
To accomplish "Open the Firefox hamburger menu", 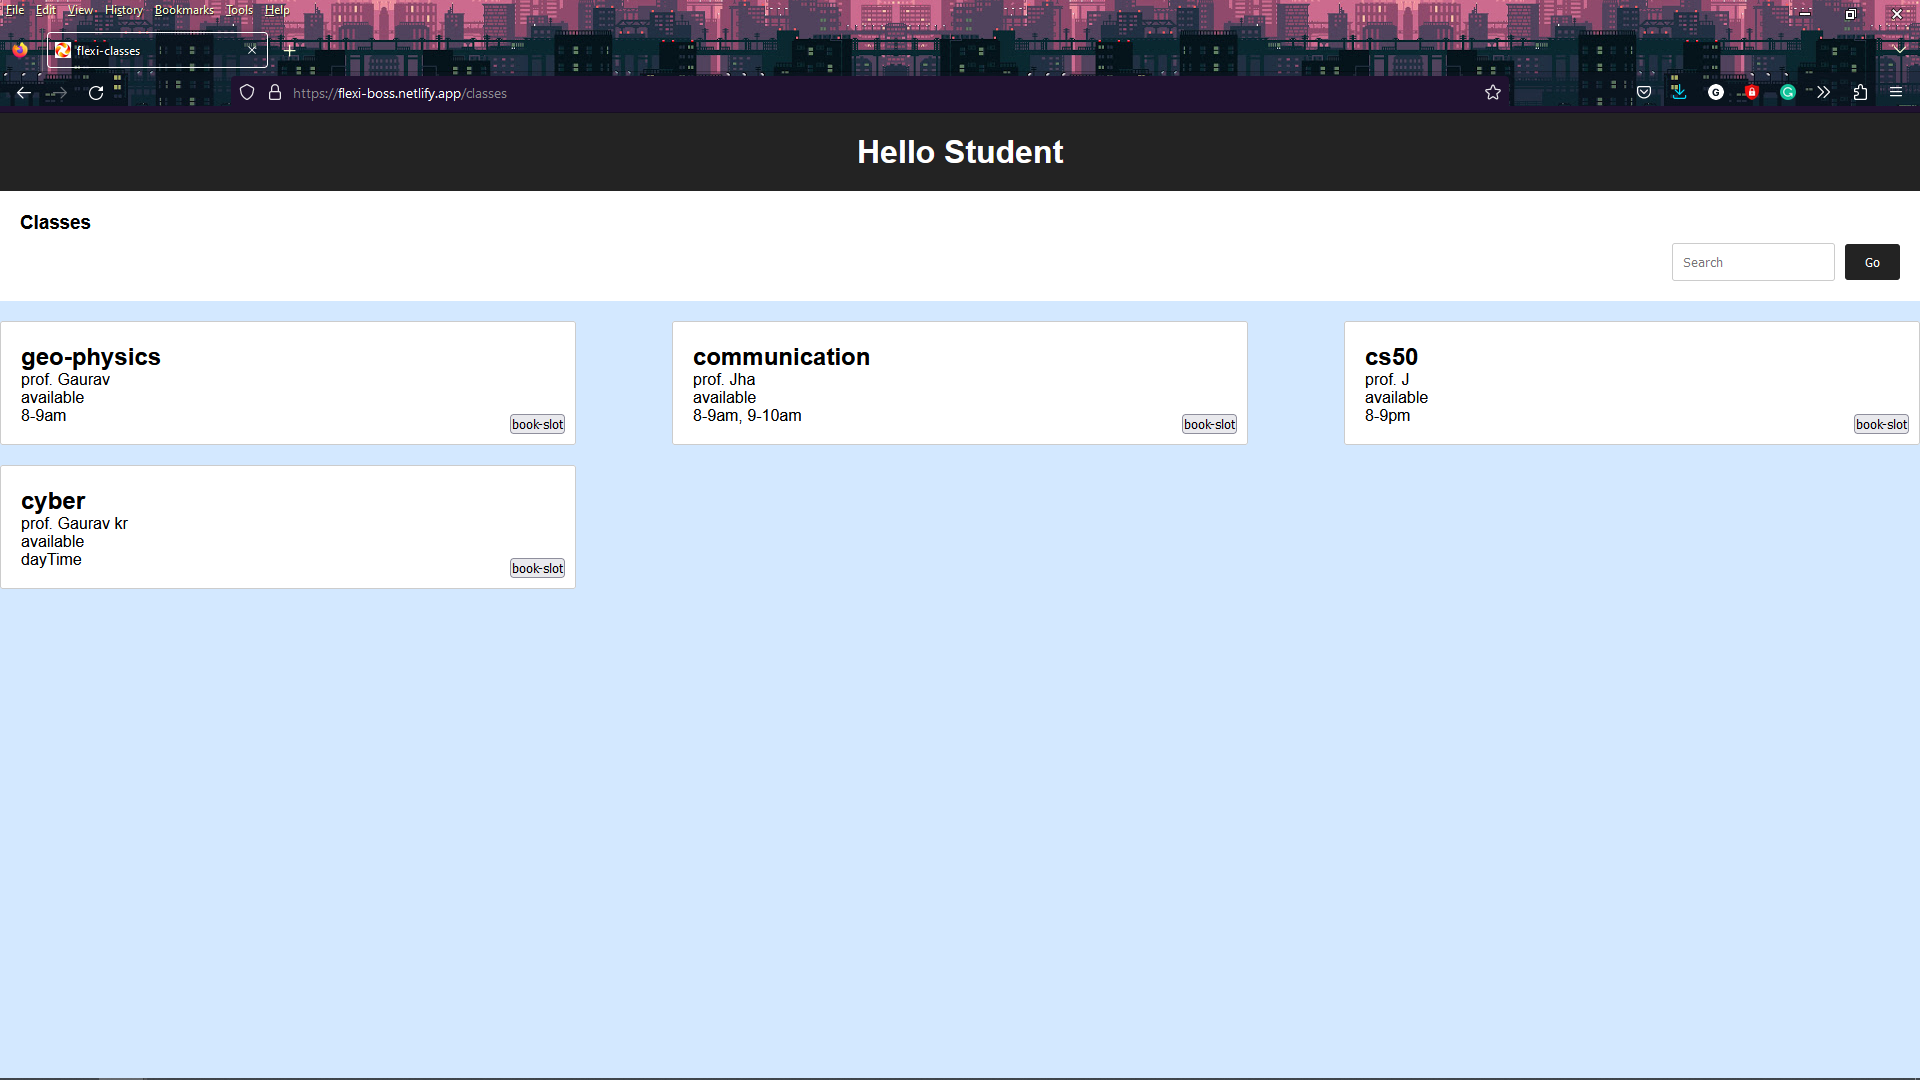I will 1897,92.
